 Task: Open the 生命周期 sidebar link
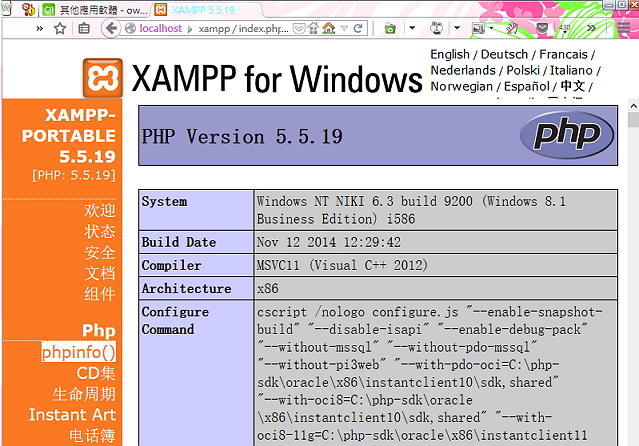coord(84,394)
